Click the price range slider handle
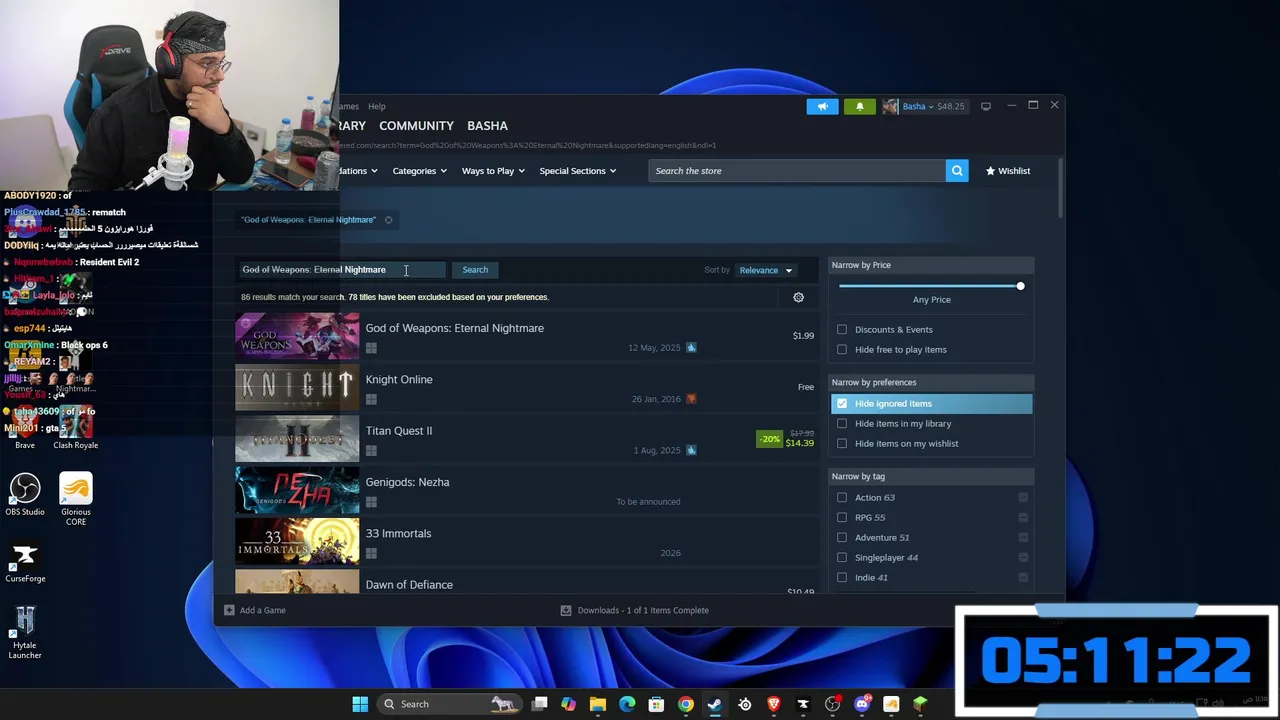This screenshot has width=1280, height=720. [1020, 286]
